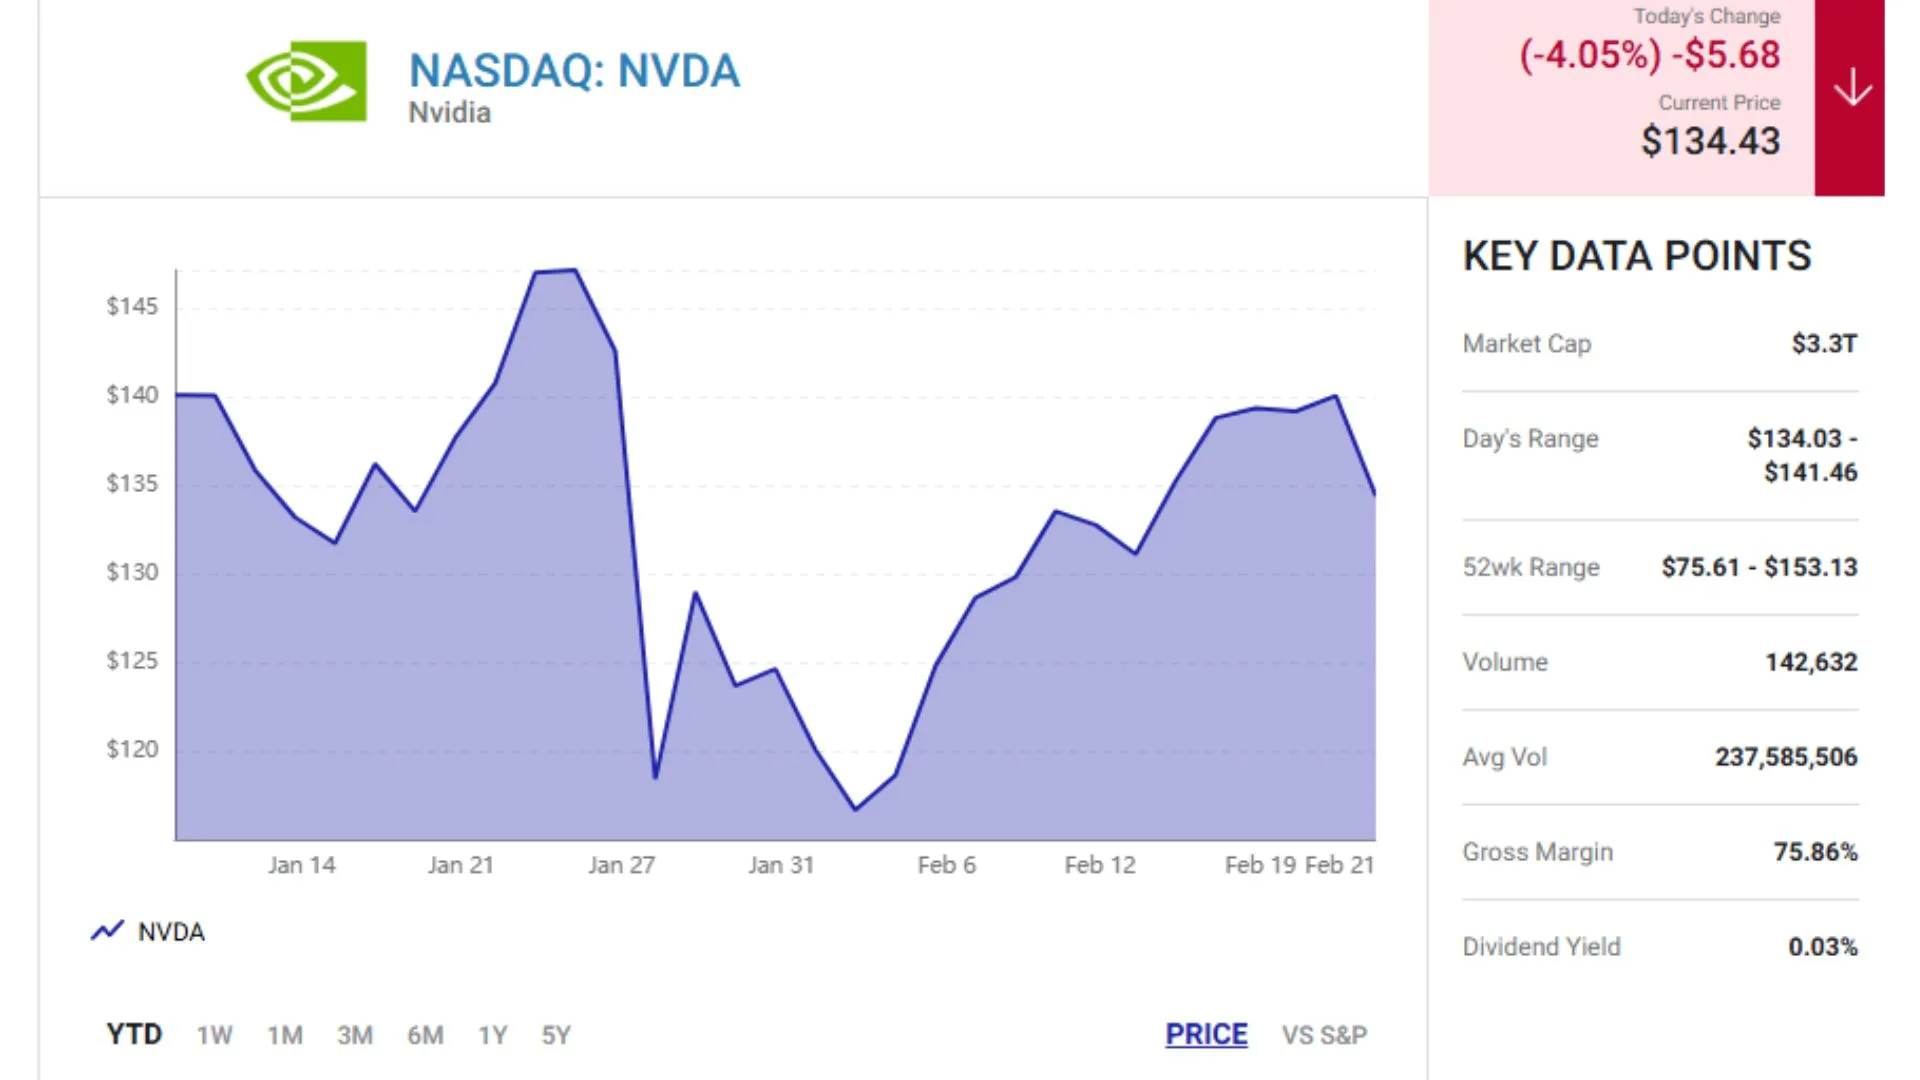The height and width of the screenshot is (1080, 1920).
Task: Click the KEY DATA POINTS heading
Action: (x=1637, y=256)
